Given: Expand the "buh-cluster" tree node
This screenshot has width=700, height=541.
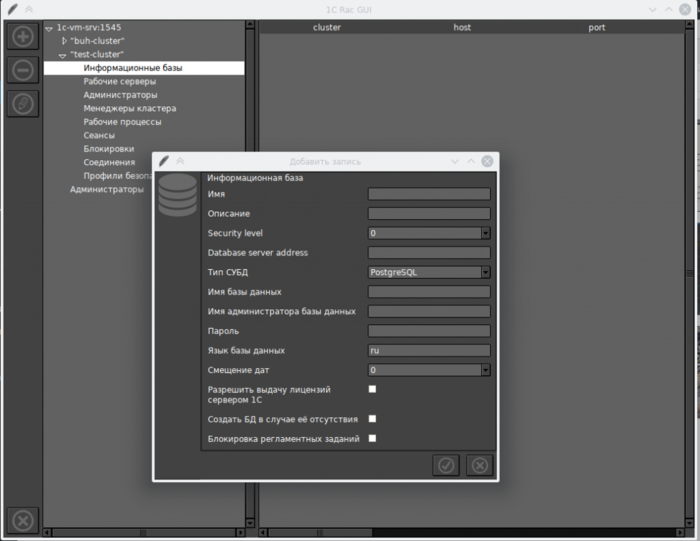Looking at the screenshot, I should (64, 41).
